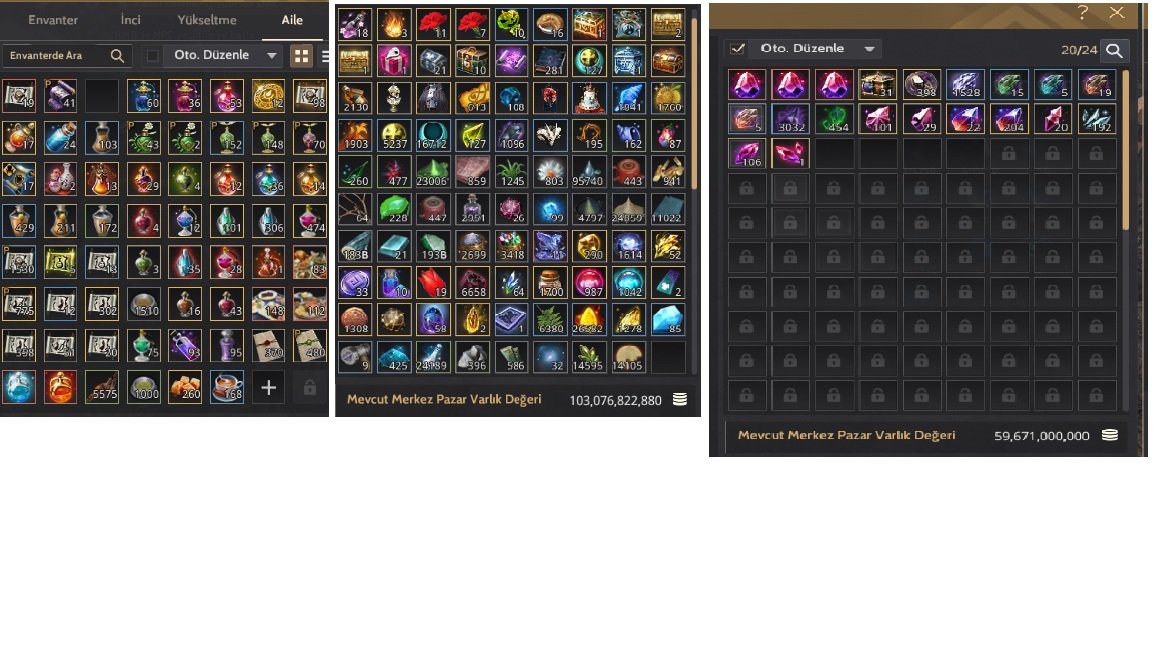Pick the dark crystal stack showing 3032
Viewport: 1157px width, 648px height.
(x=790, y=119)
